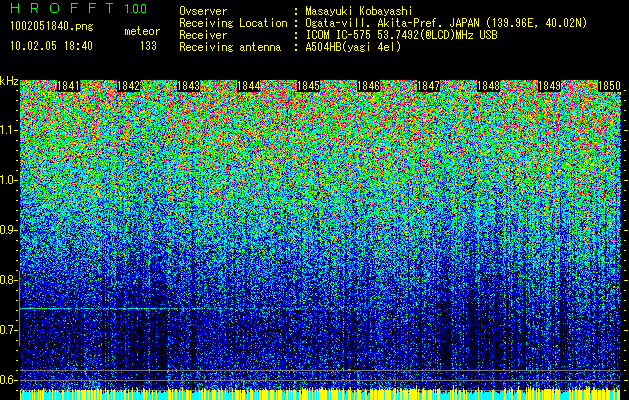Click the 1850 time marker
Viewport: 629px width, 400px height.
click(609, 86)
